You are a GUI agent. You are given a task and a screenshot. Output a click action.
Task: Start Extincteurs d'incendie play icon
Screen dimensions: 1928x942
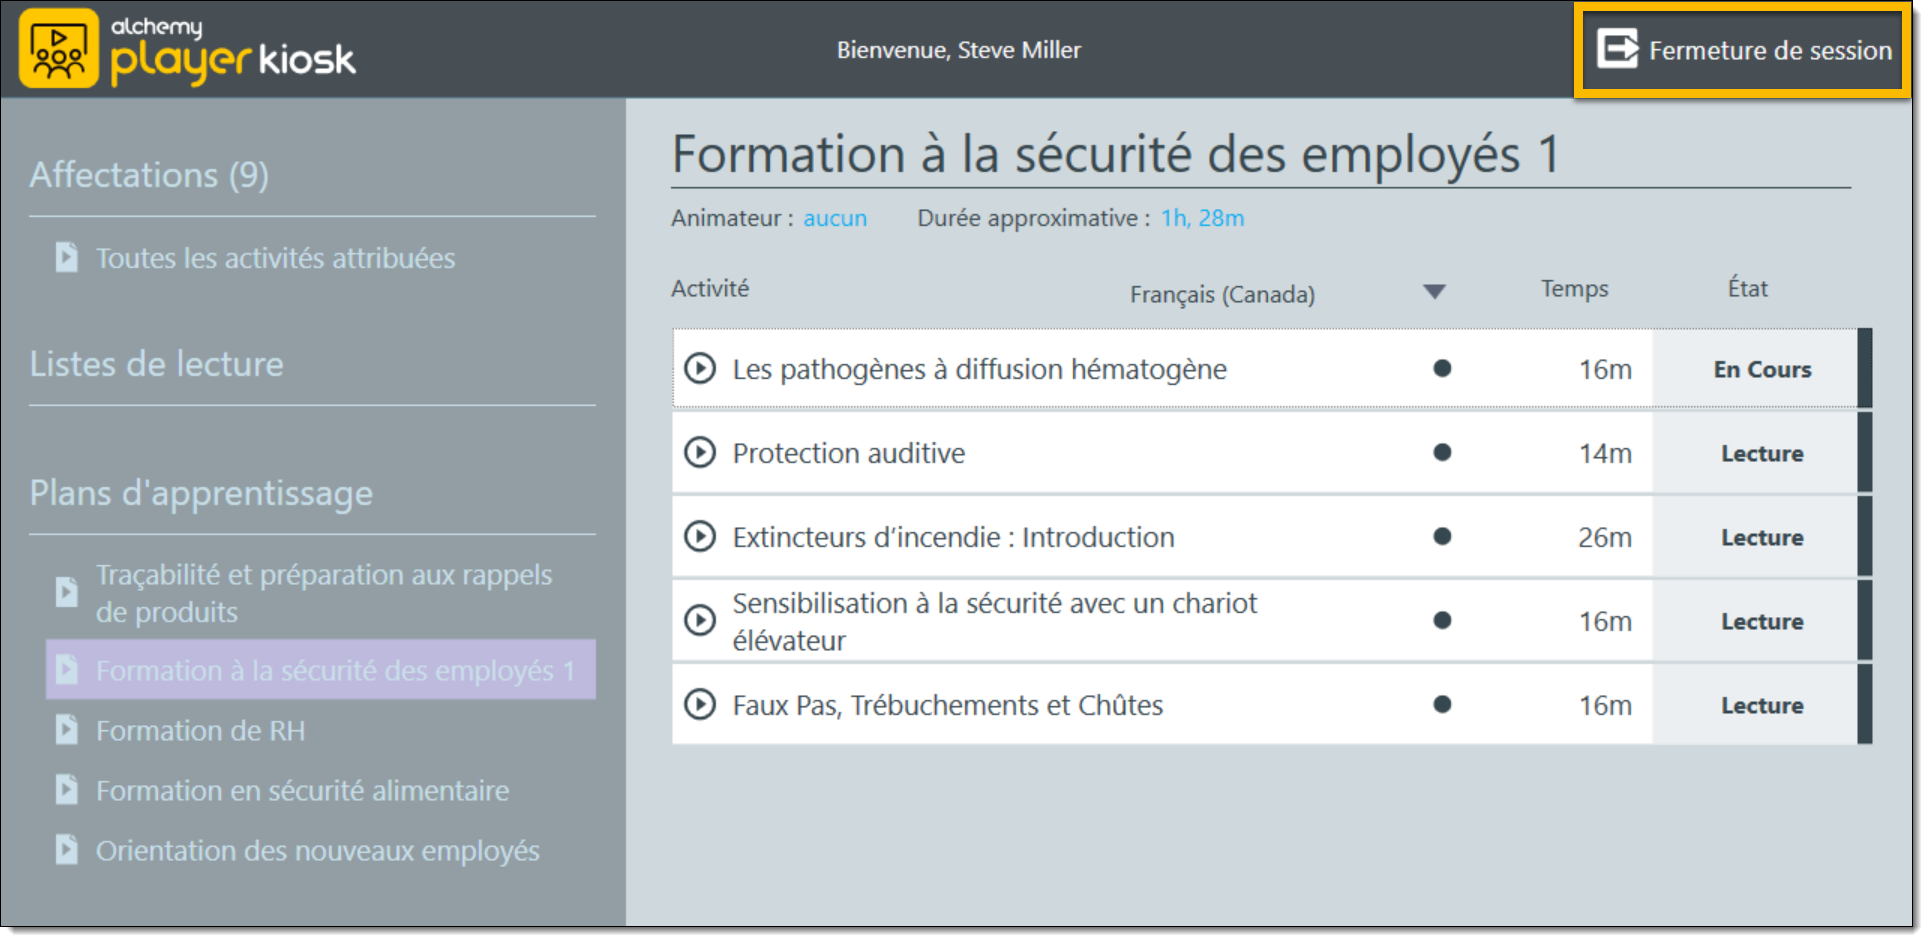701,537
